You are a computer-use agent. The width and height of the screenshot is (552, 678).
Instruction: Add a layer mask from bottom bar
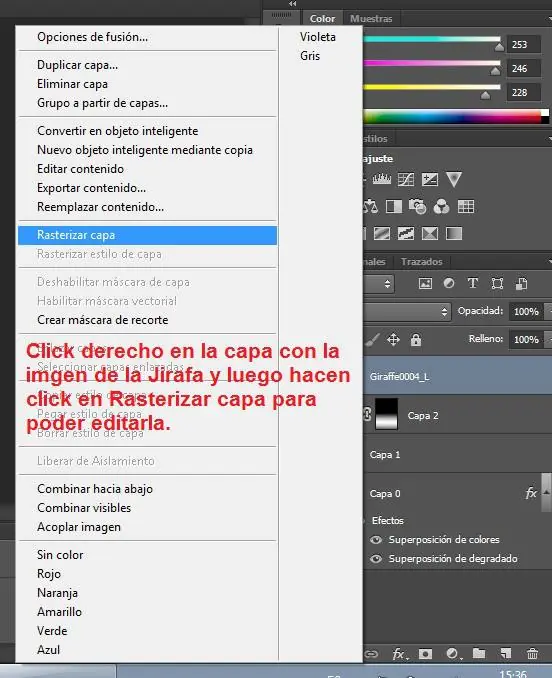[x=425, y=653]
